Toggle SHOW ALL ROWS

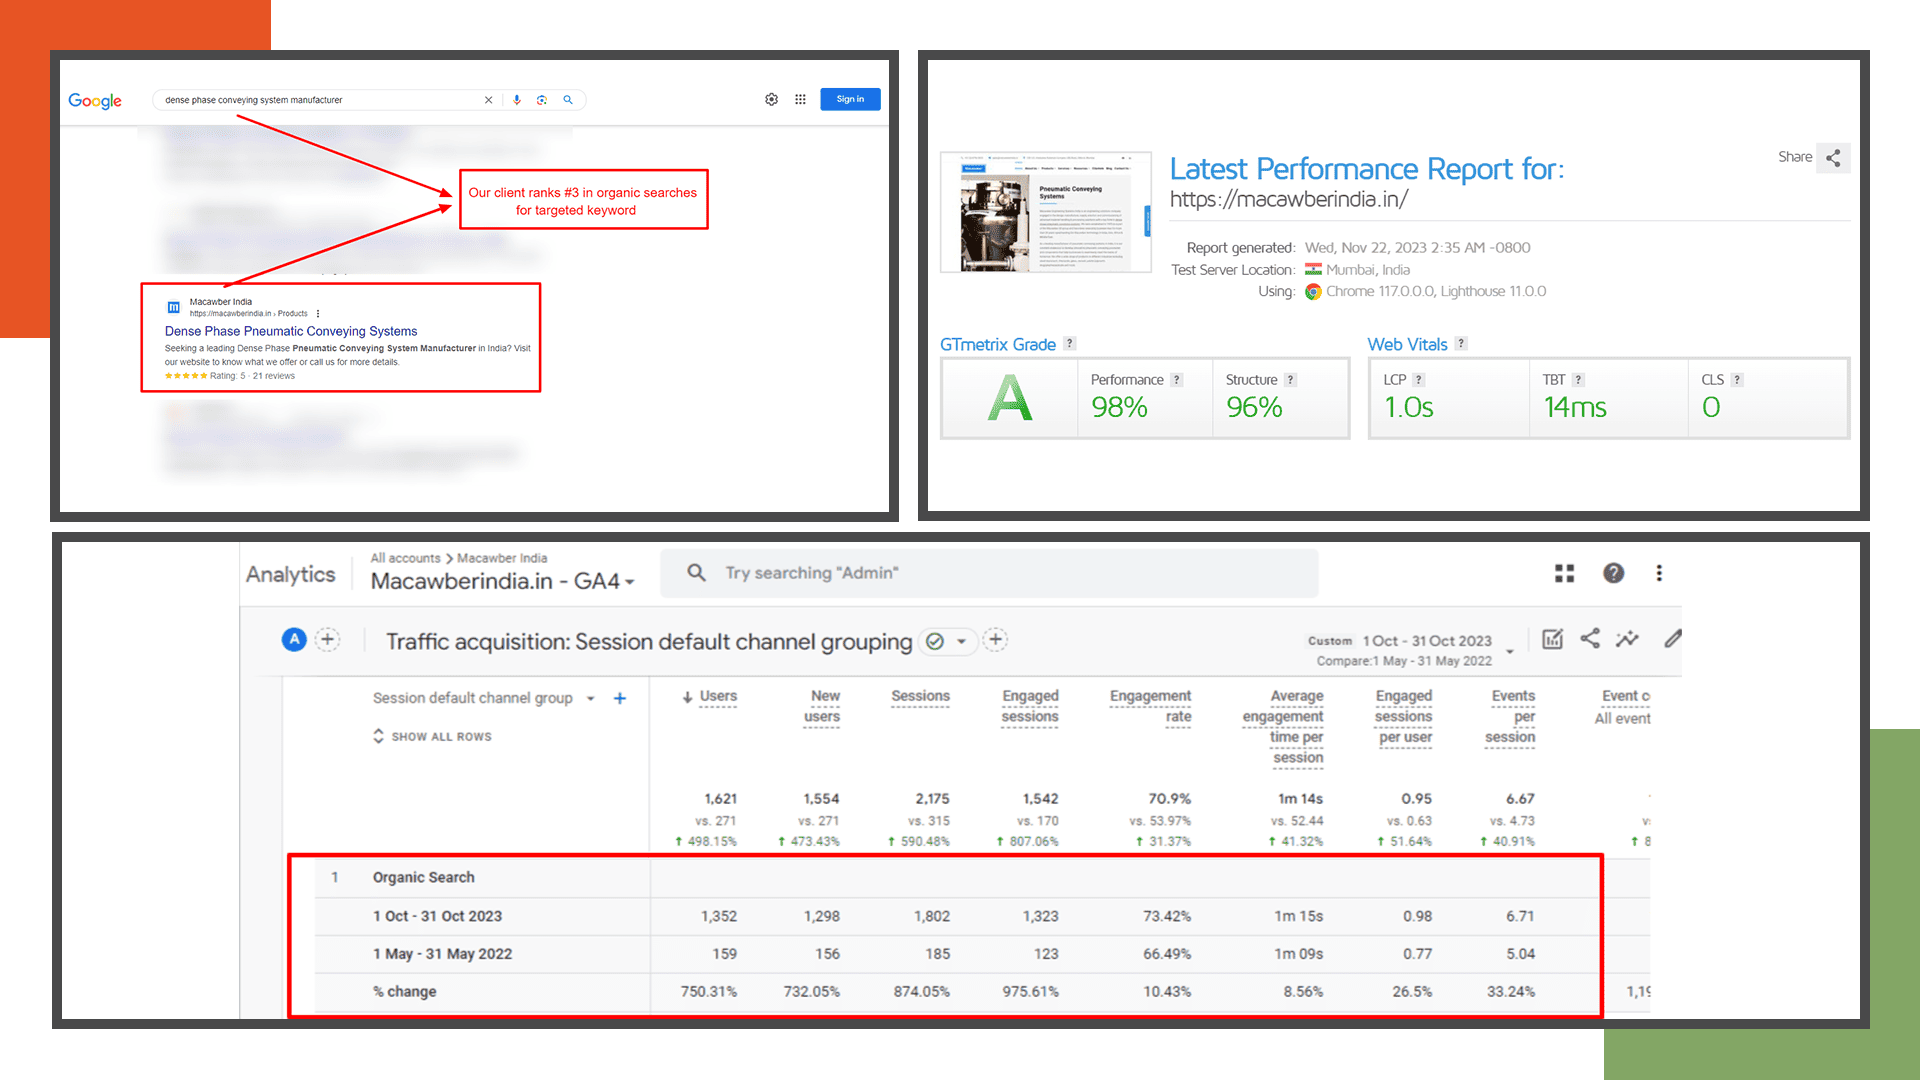point(432,736)
